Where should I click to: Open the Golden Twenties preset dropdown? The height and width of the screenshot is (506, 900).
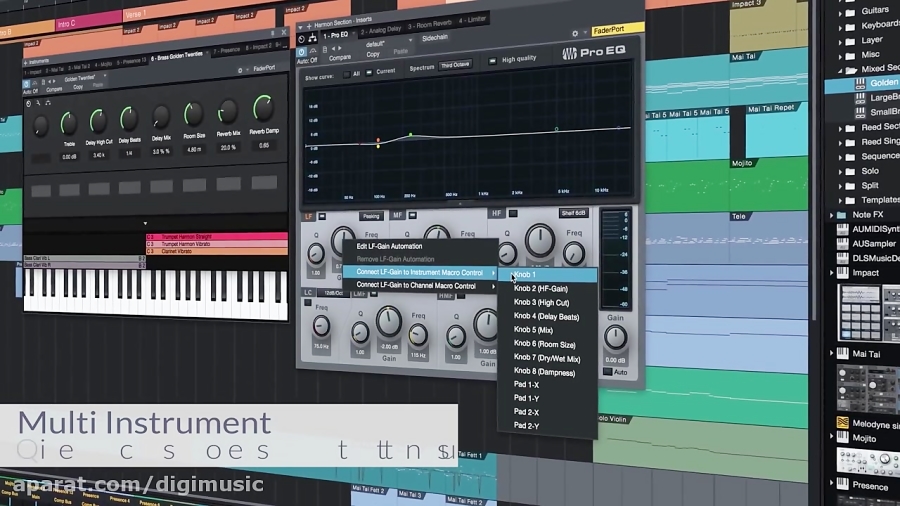[x=85, y=78]
